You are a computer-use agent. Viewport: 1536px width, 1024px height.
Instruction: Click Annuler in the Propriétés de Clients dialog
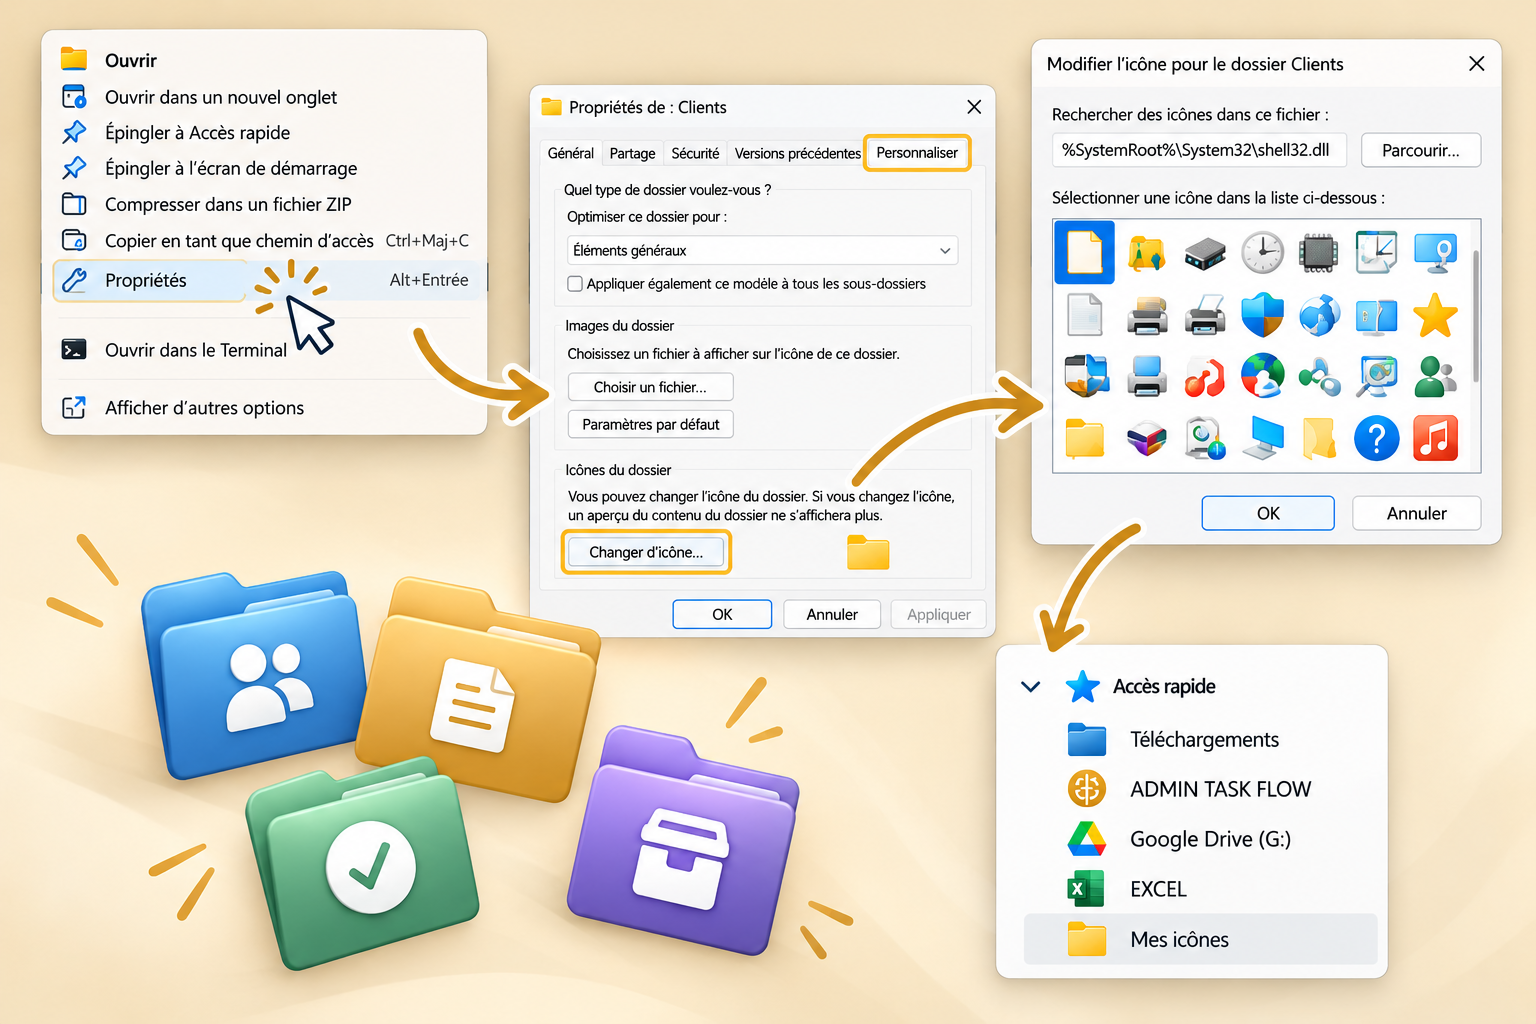pyautogui.click(x=832, y=614)
